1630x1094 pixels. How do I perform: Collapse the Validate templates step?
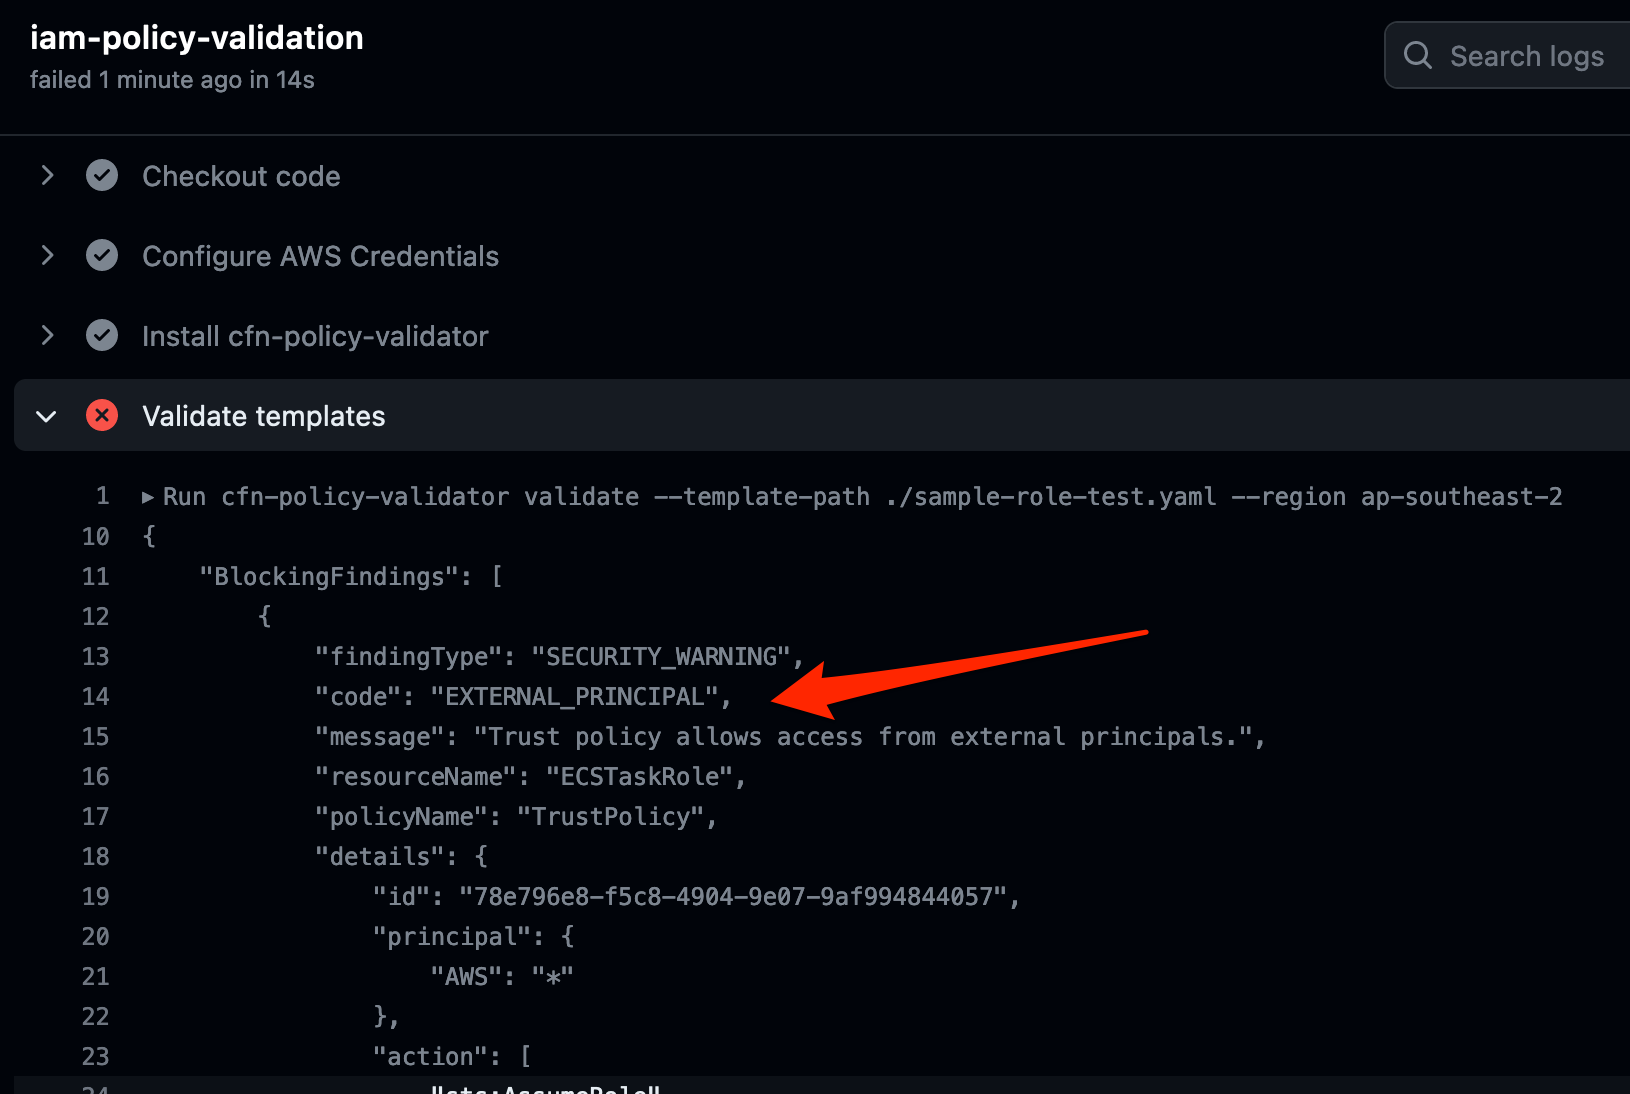point(46,415)
